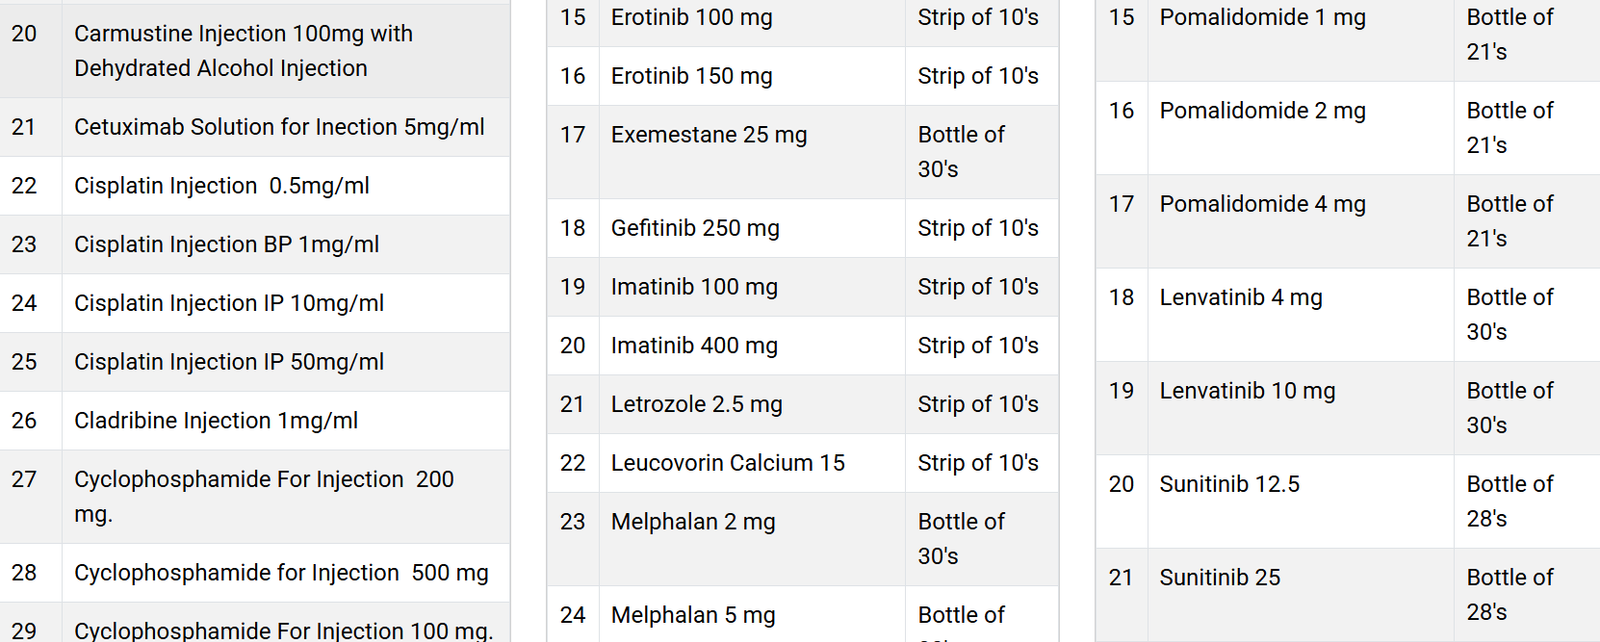Select Erotinib 150 mg row
The height and width of the screenshot is (642, 1600).
(x=803, y=76)
